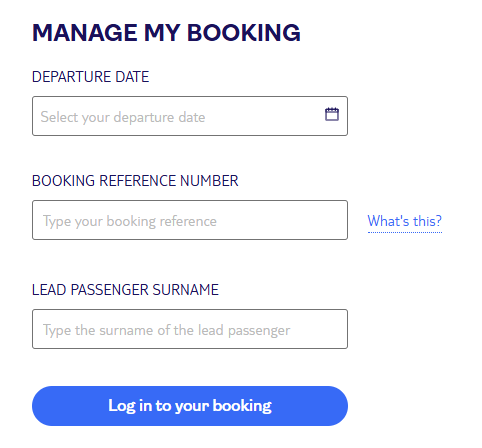Click the empty right side of departure date box

(263, 116)
